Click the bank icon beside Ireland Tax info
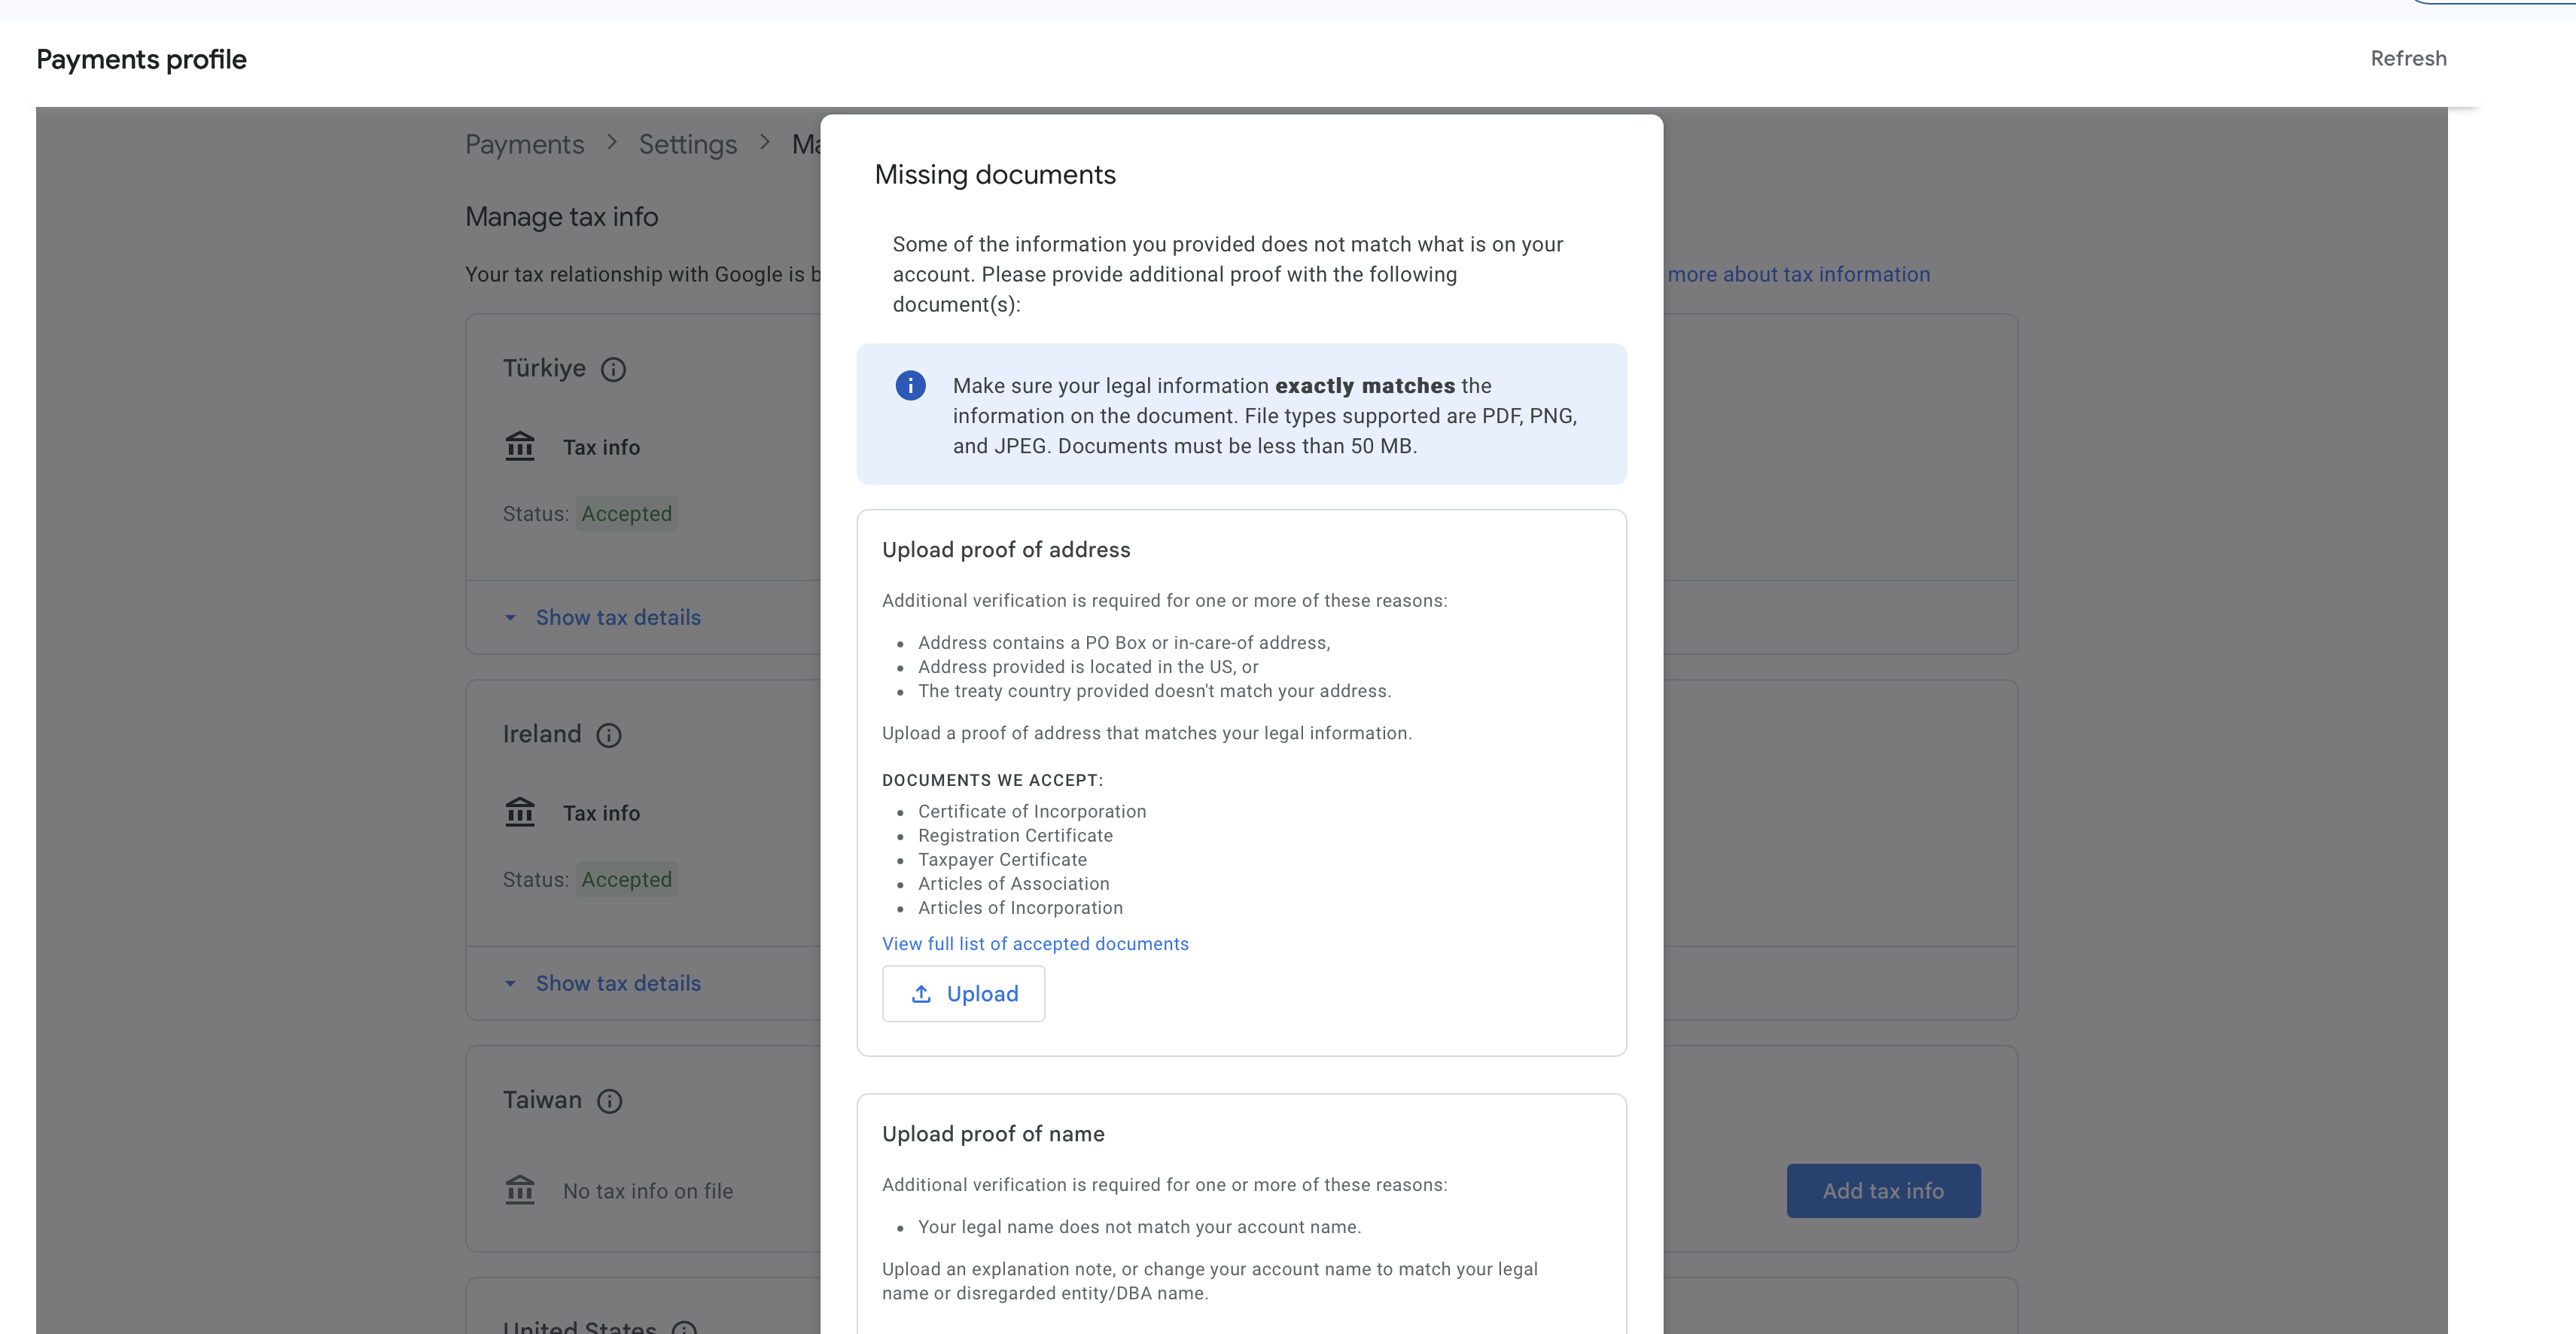 520,812
